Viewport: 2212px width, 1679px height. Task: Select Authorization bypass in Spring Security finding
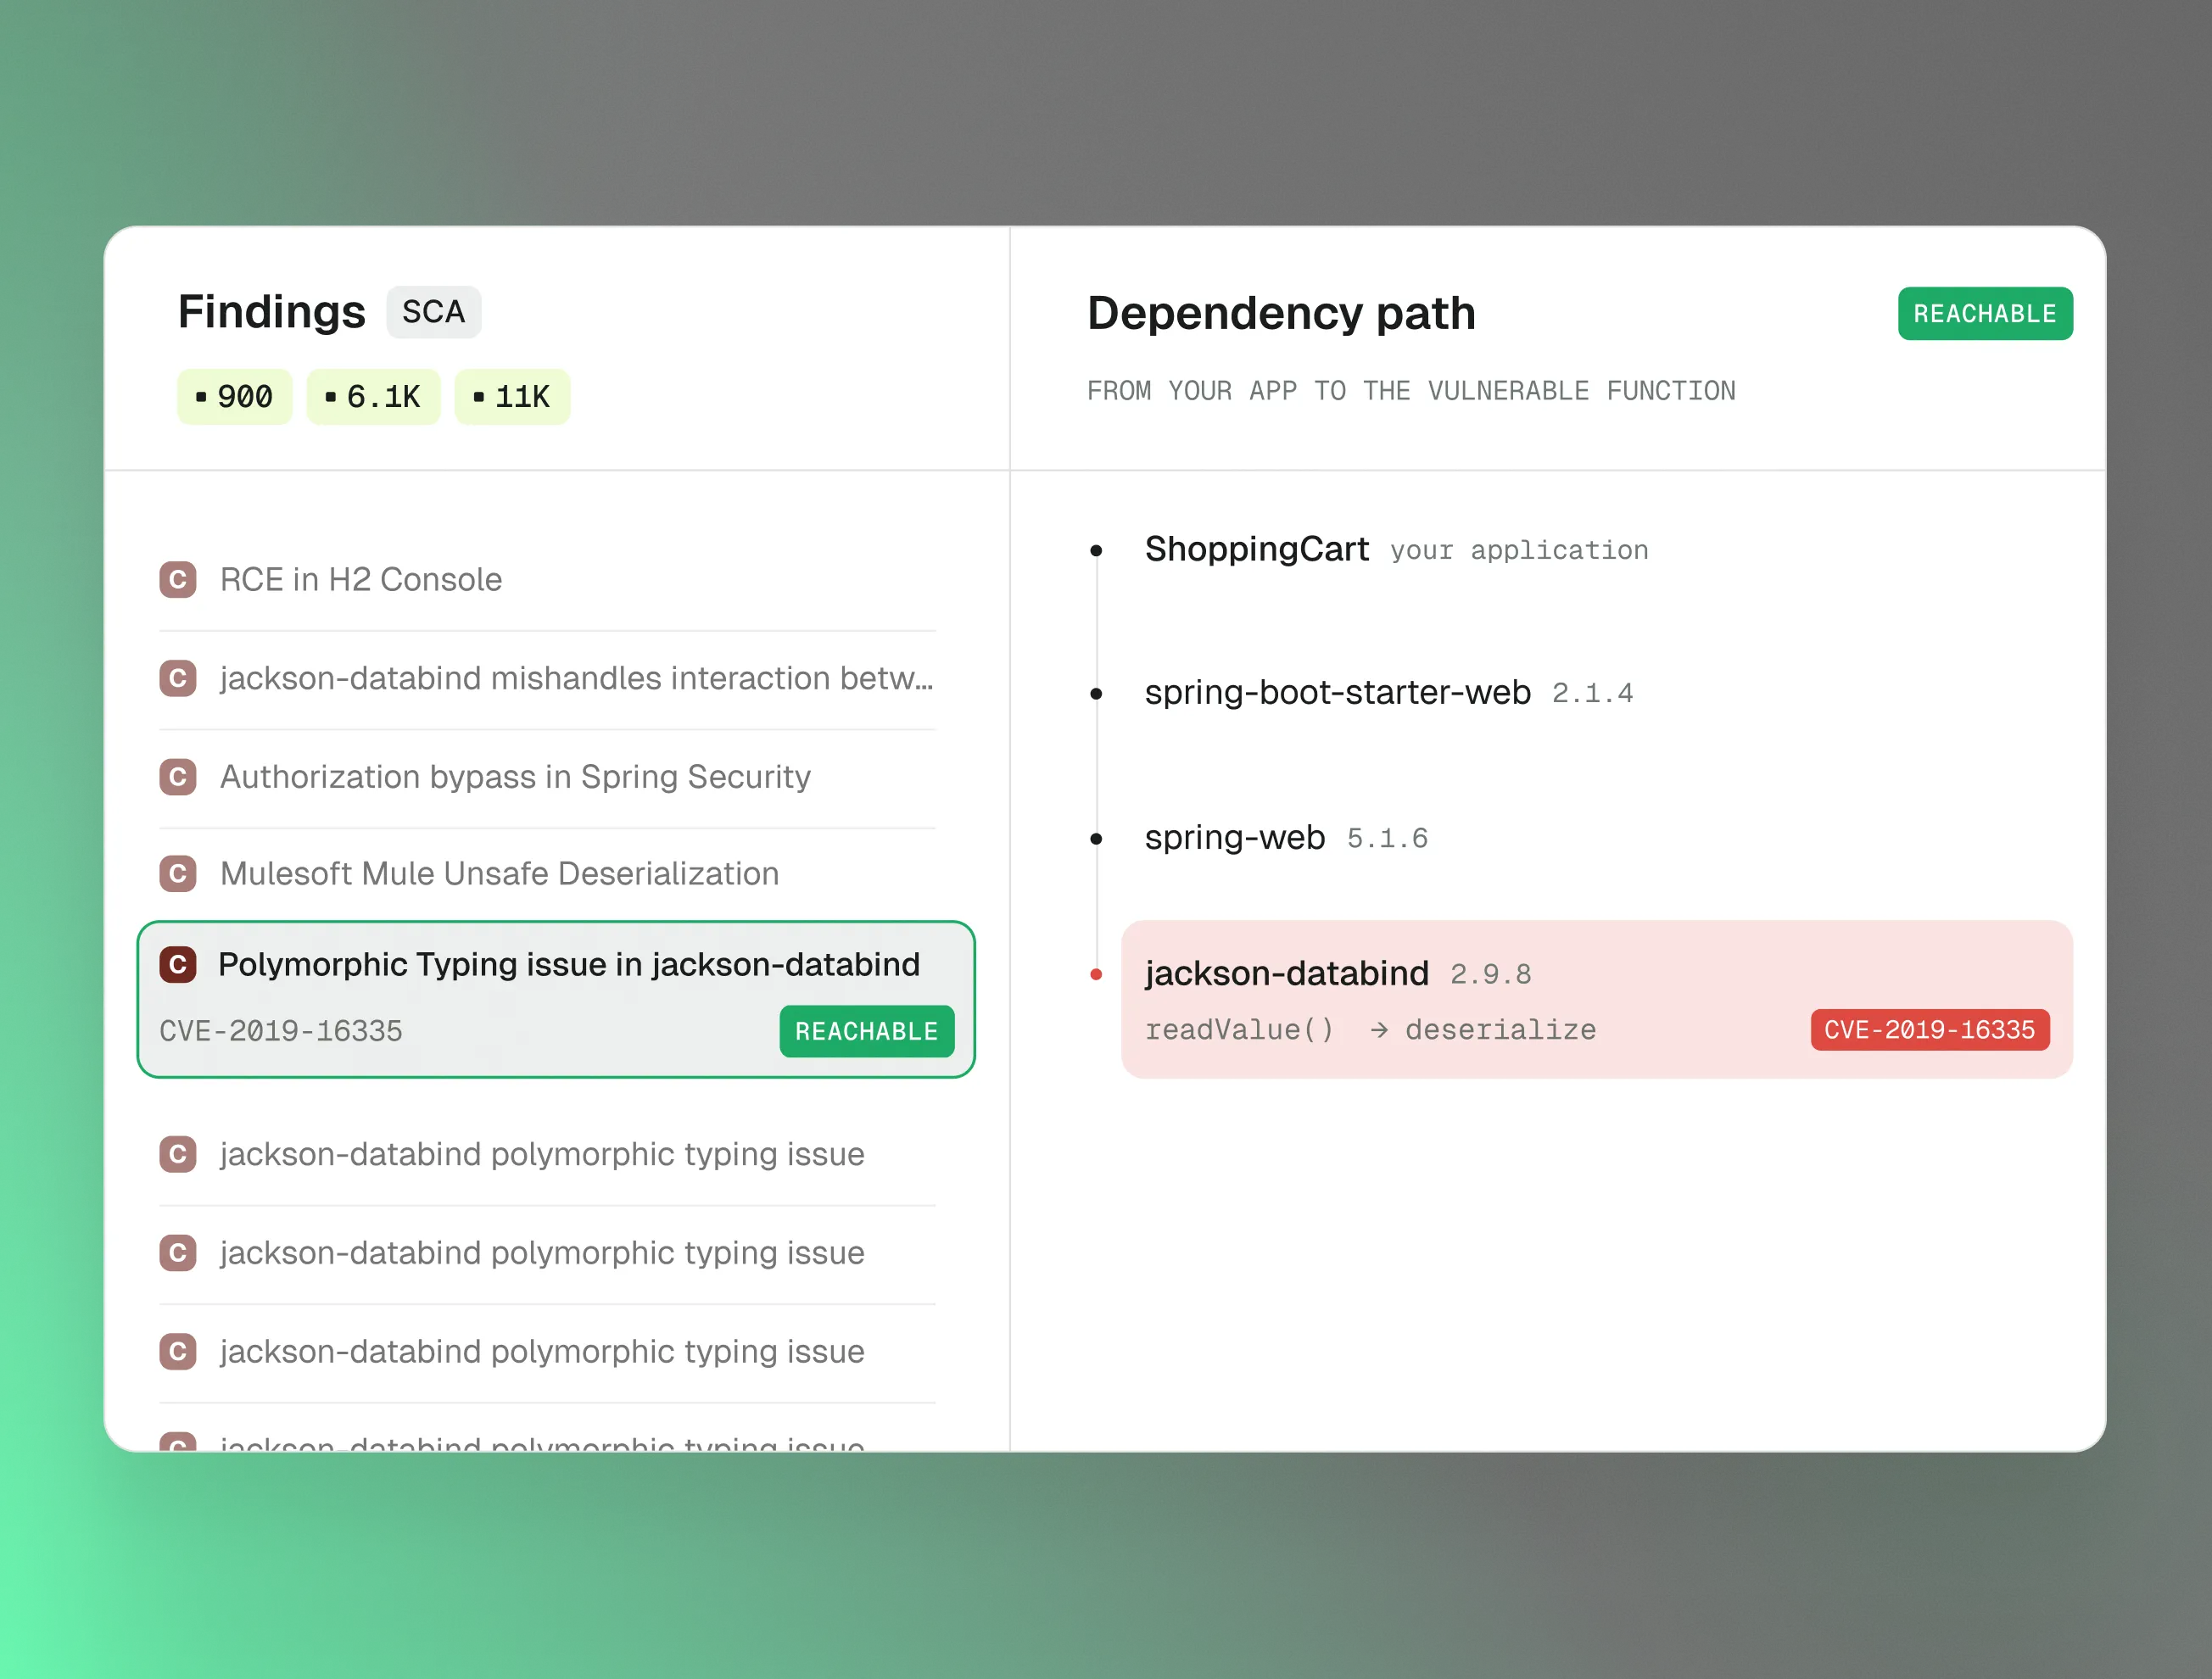click(x=547, y=777)
